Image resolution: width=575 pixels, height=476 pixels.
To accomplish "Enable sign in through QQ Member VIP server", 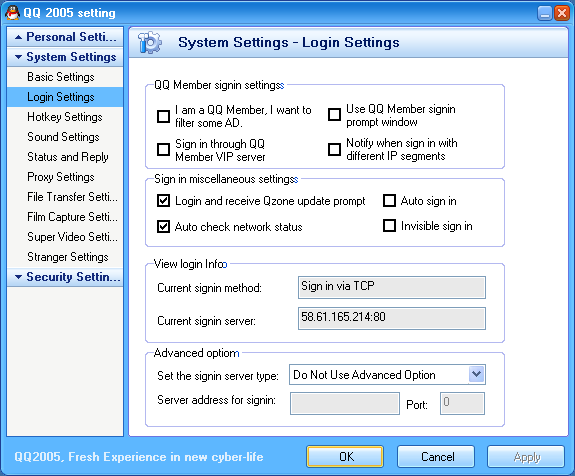I will 163,150.
